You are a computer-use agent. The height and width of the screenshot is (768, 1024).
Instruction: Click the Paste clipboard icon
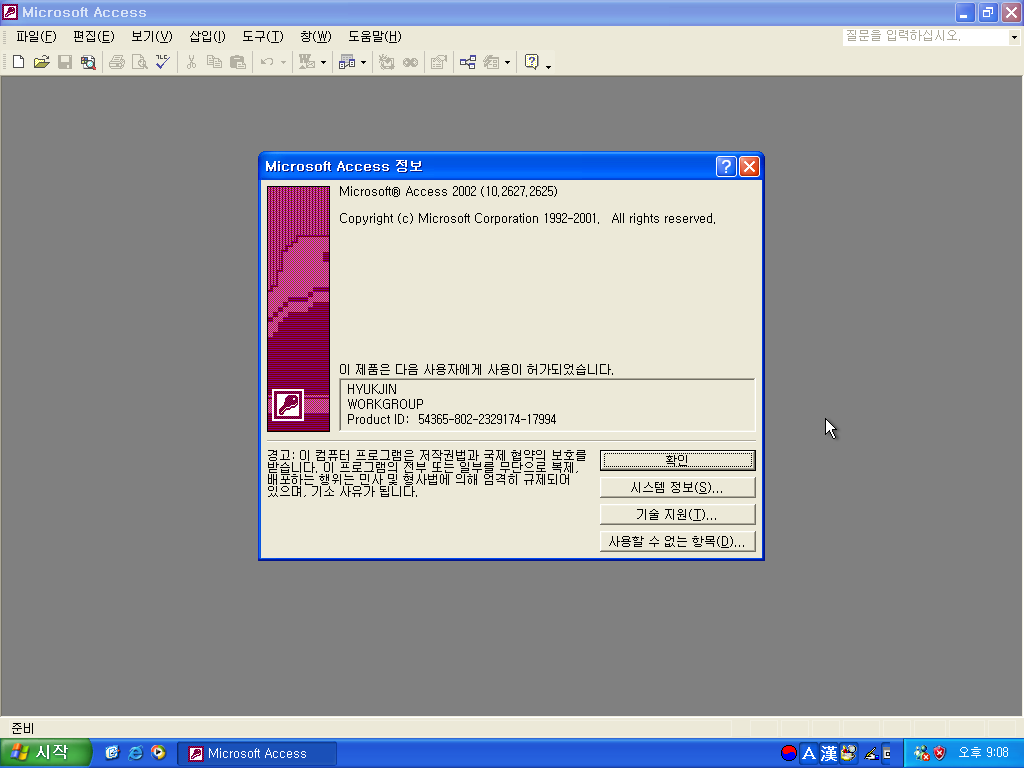[238, 62]
